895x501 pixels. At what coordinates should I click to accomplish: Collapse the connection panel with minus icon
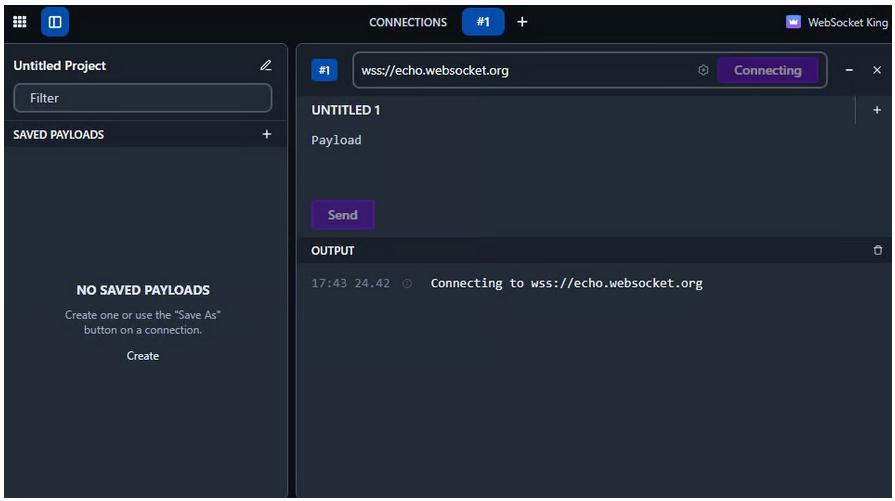pyautogui.click(x=849, y=71)
